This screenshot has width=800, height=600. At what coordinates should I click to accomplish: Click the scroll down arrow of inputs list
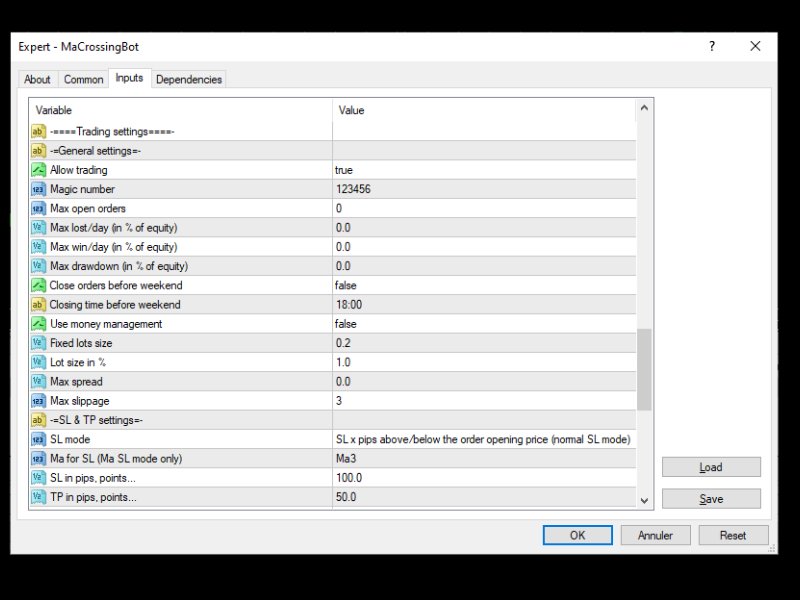pyautogui.click(x=644, y=501)
